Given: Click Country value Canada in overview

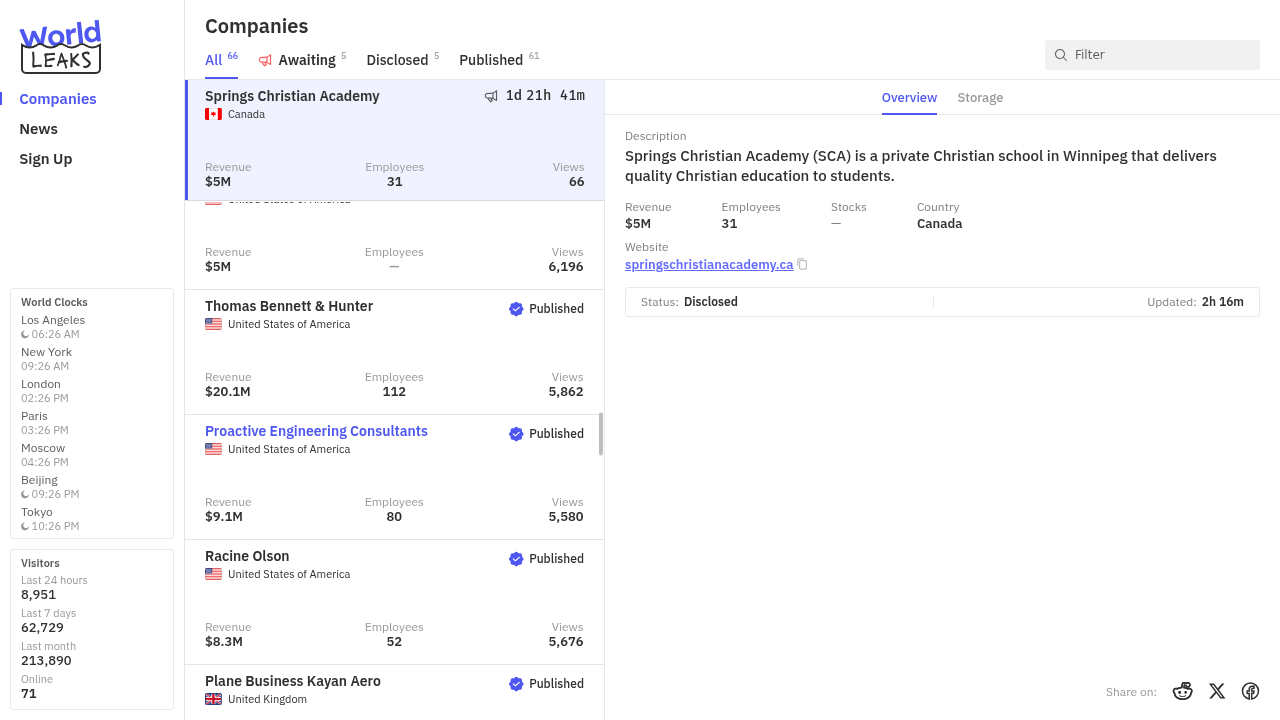Looking at the screenshot, I should pos(940,224).
